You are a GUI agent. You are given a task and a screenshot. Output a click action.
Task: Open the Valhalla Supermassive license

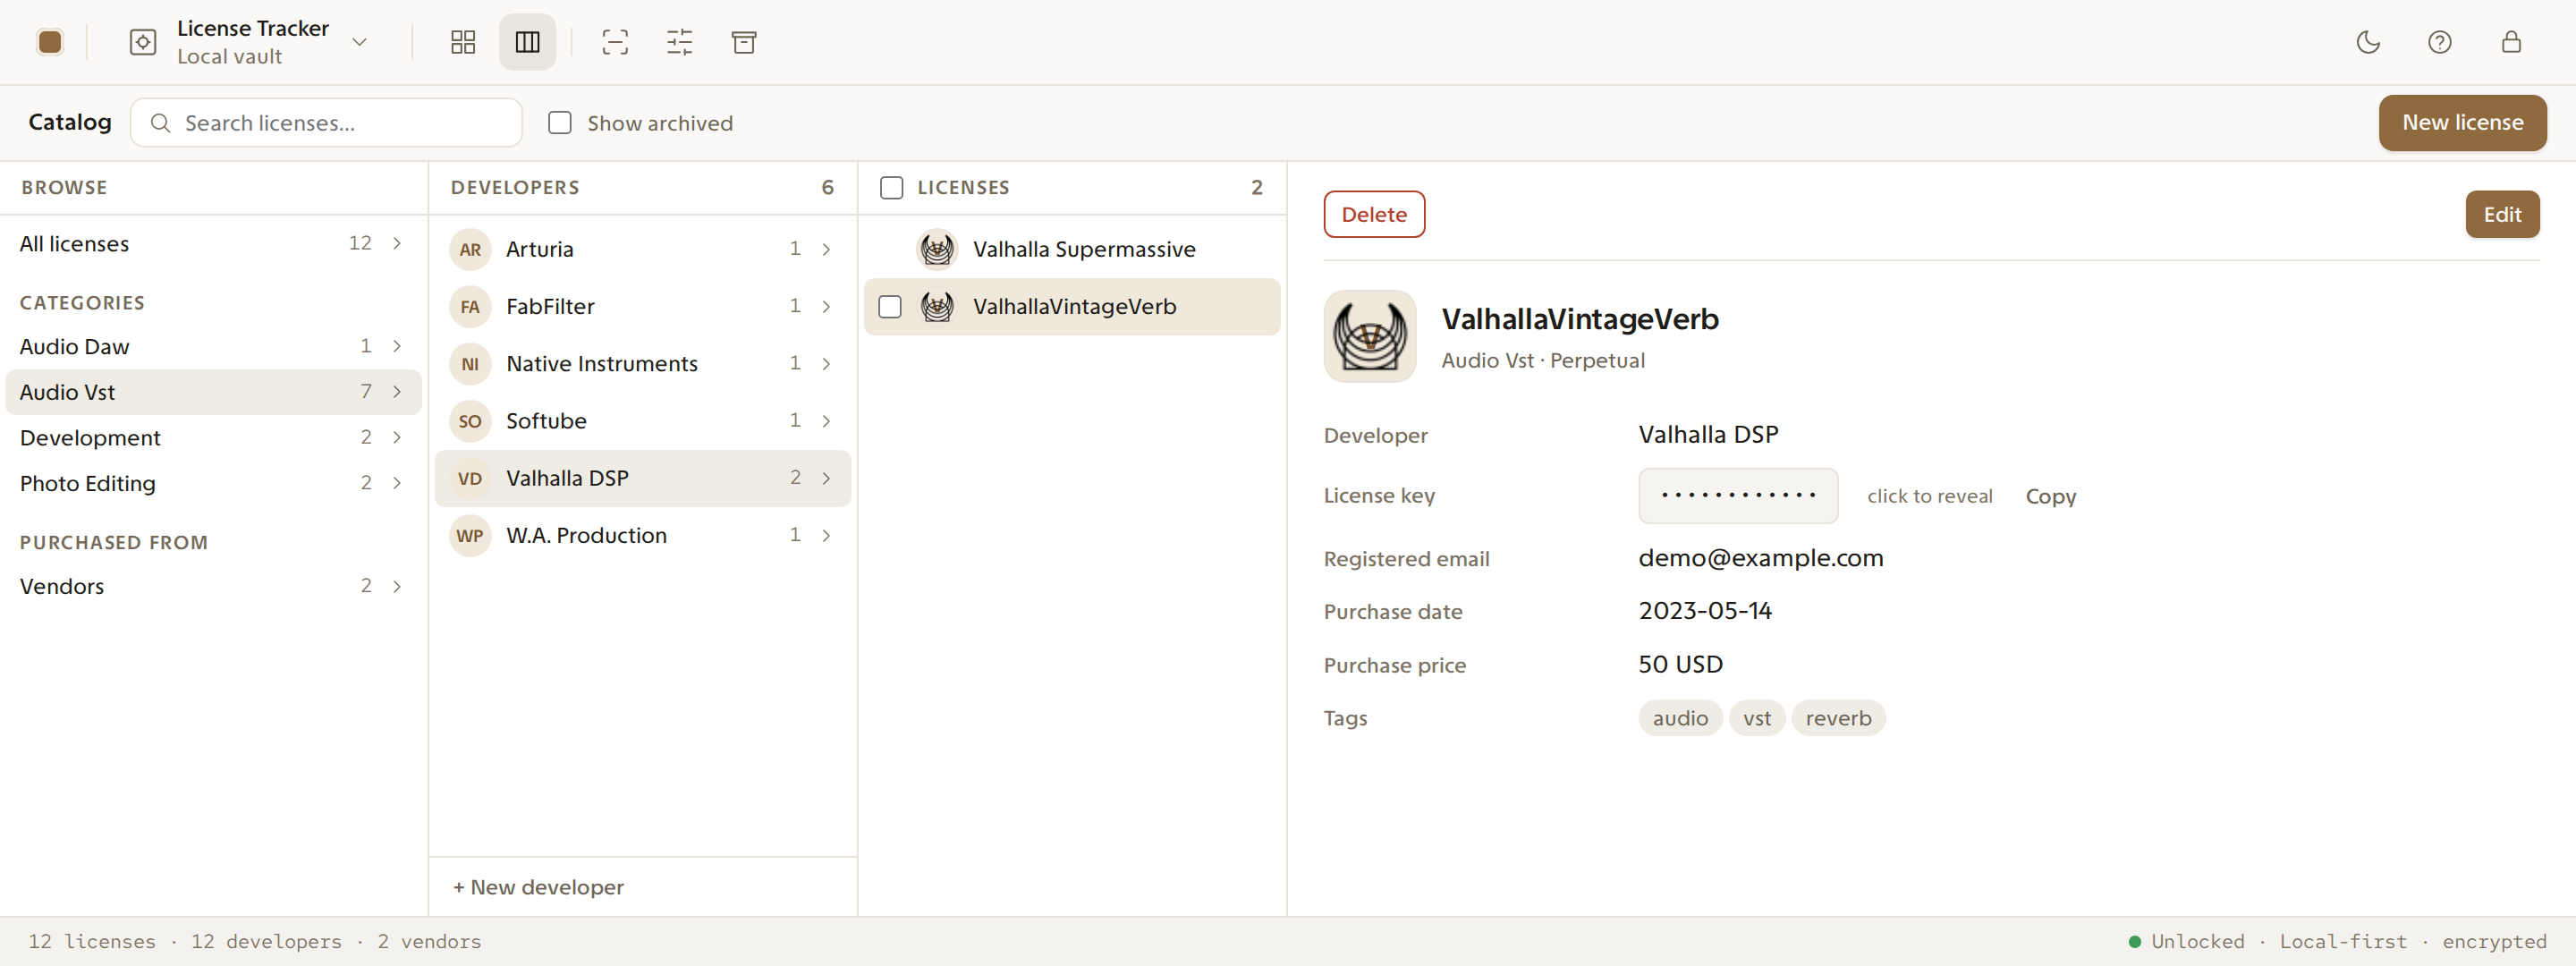point(1072,249)
